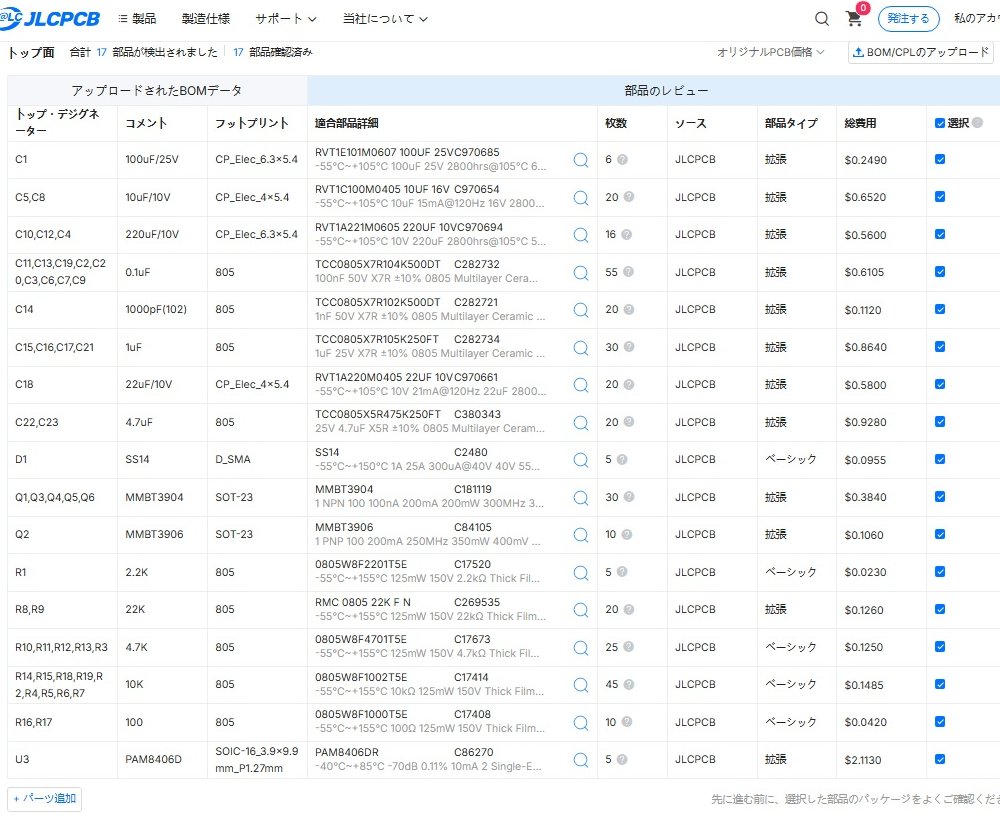Search part for MMBT3906 C84105 row
Screen dimensions: 1000x825
(x=580, y=535)
